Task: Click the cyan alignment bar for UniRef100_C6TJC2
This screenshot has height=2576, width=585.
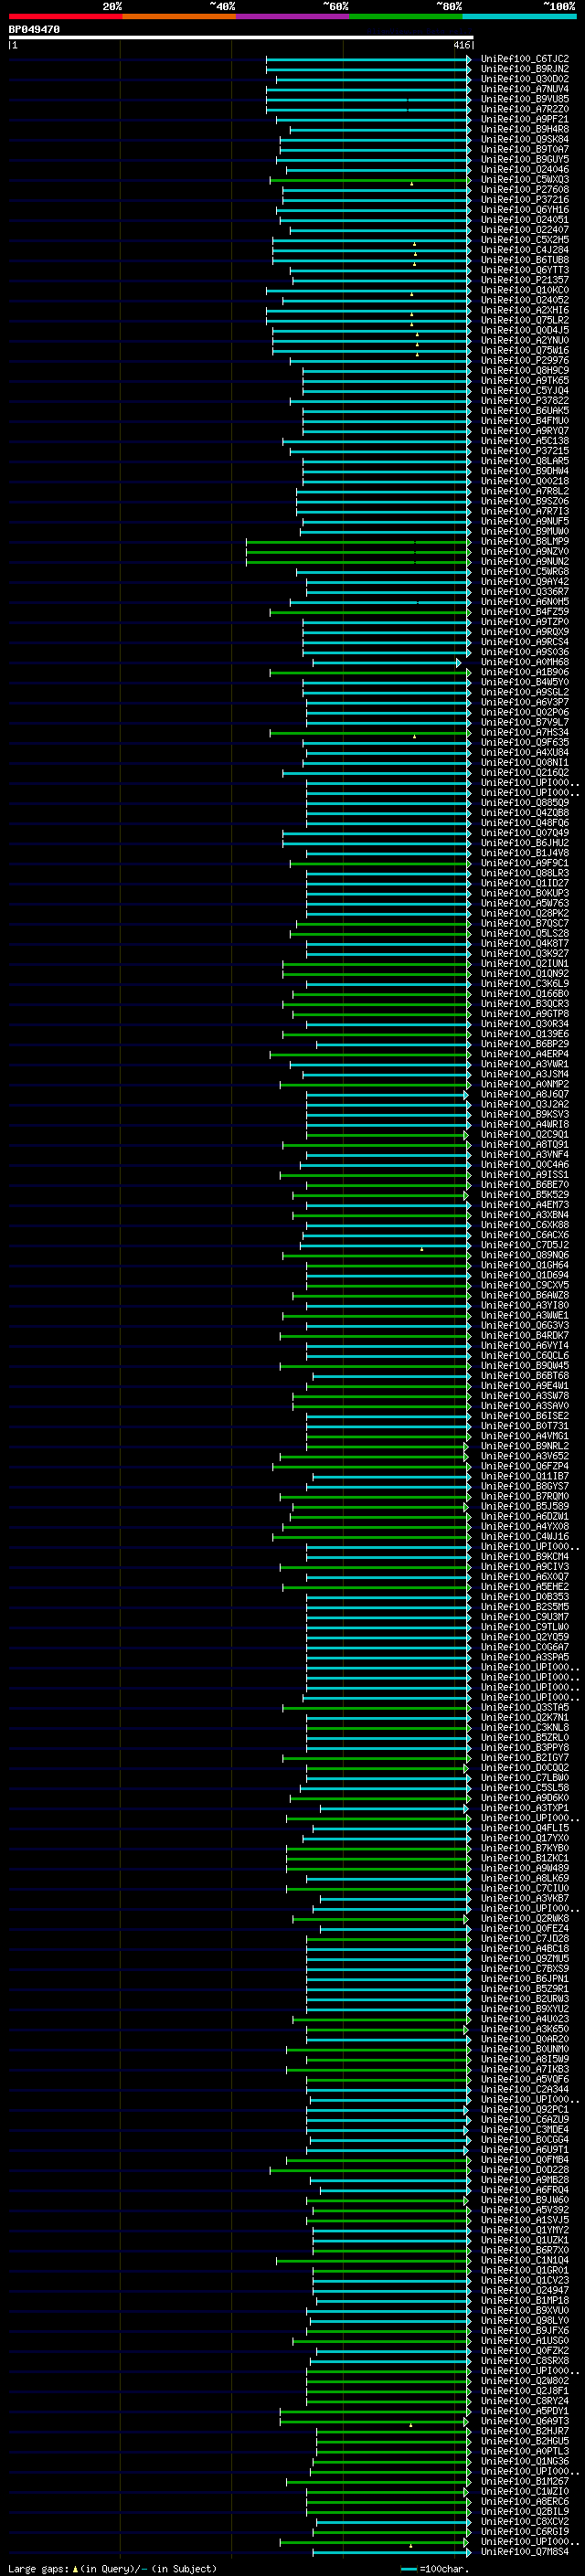Action: (x=368, y=59)
